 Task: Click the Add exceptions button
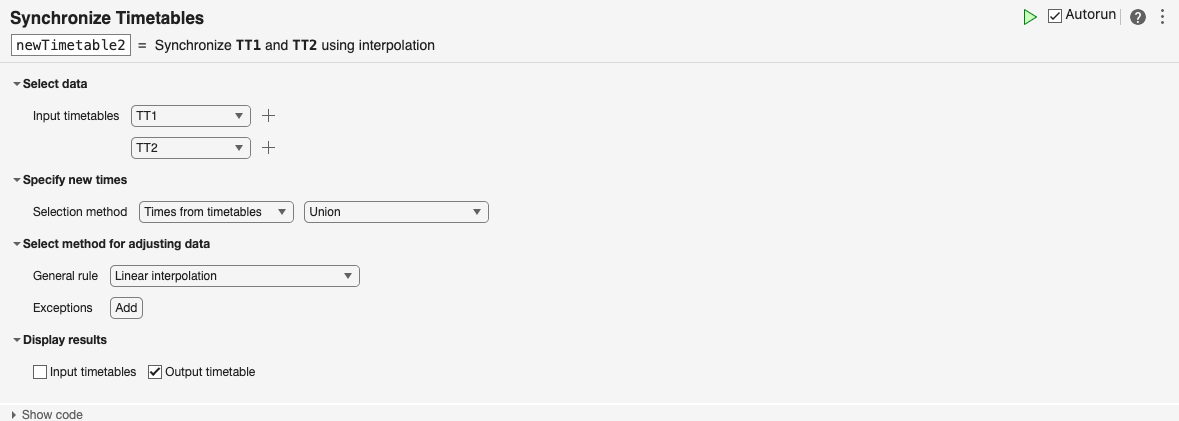pos(126,308)
